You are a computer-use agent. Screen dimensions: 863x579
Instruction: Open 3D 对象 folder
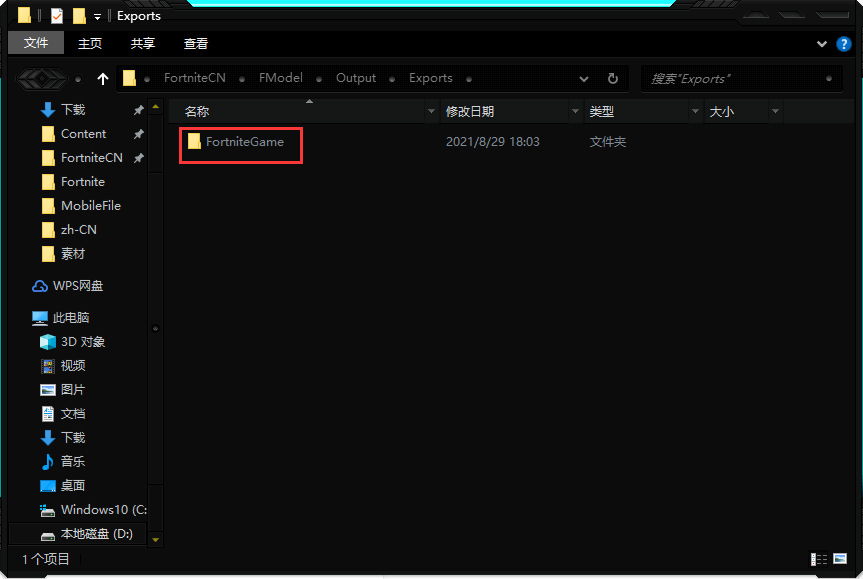click(73, 342)
